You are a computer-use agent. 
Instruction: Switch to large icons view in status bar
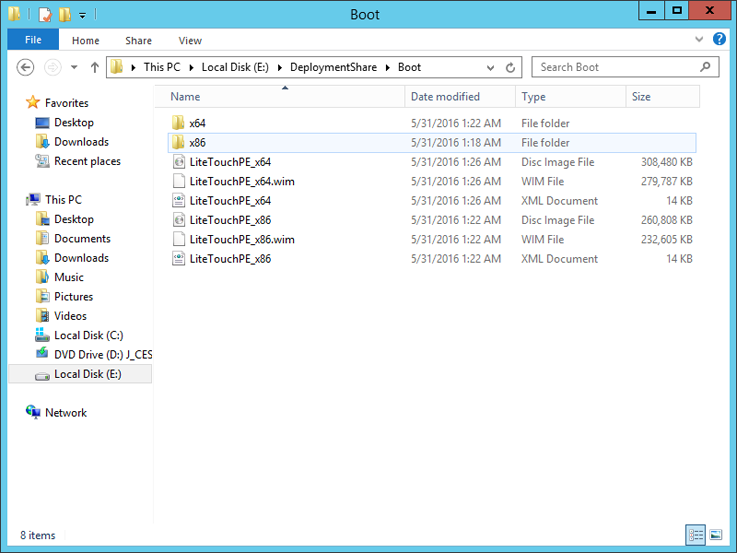(x=715, y=535)
